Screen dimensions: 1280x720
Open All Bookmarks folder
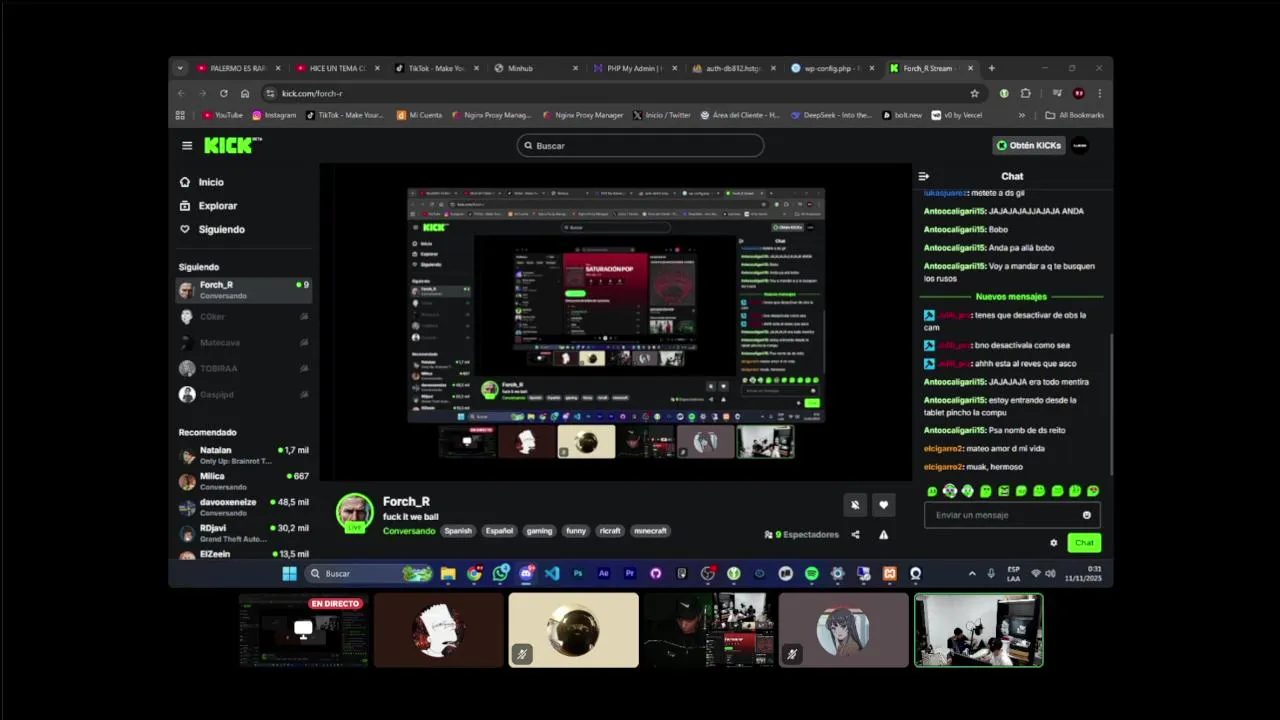click(1075, 115)
